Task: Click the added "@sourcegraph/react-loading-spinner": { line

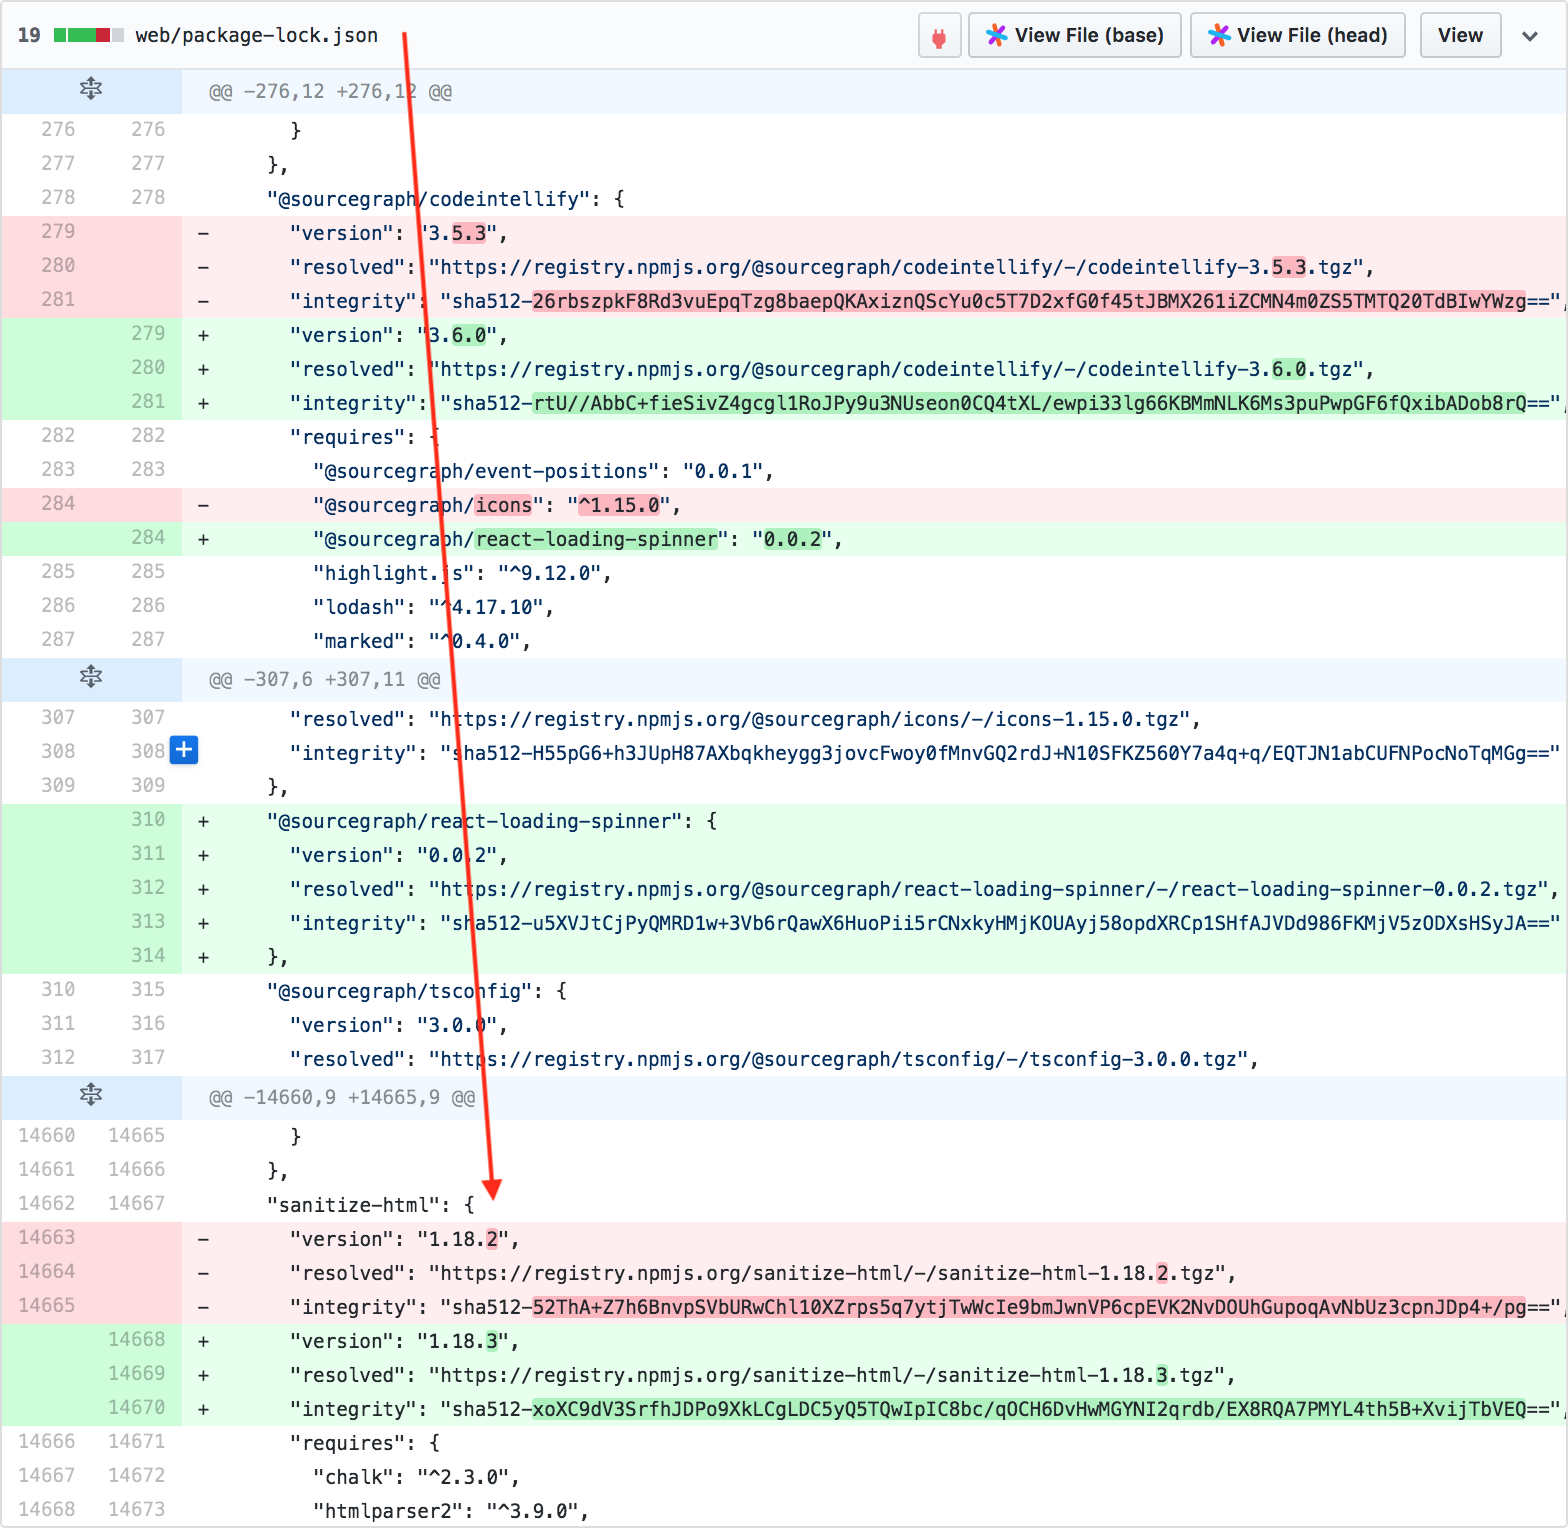Action: click(492, 821)
